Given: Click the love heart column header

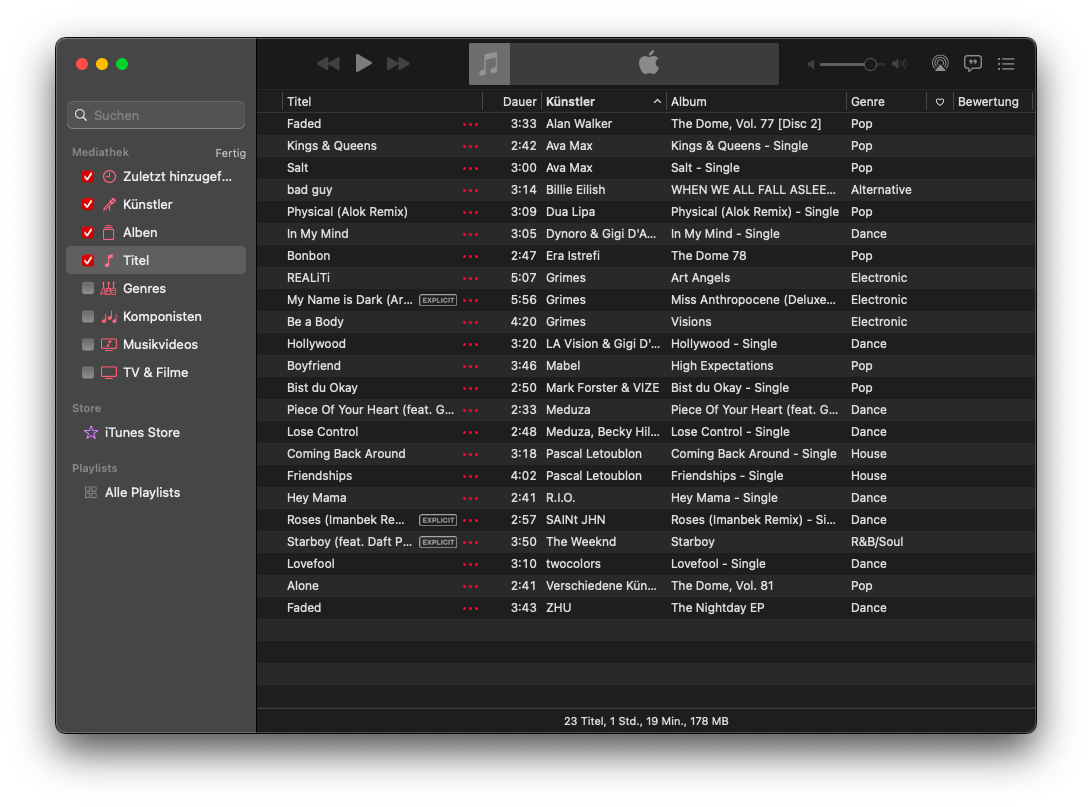Looking at the screenshot, I should pyautogui.click(x=939, y=102).
